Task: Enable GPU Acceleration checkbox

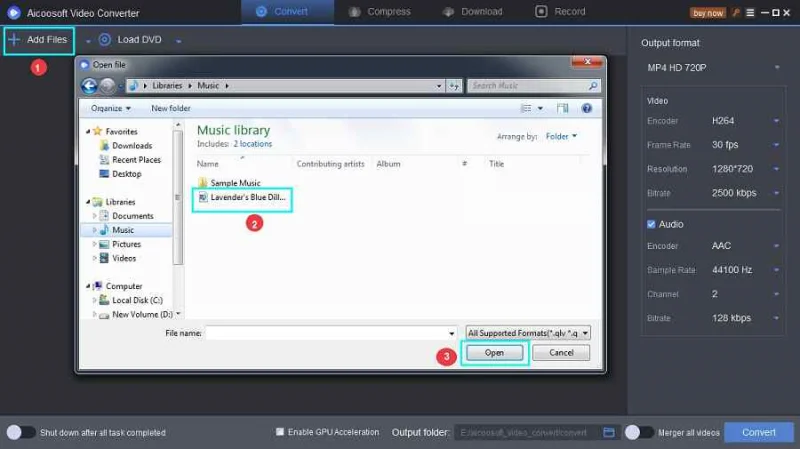Action: tap(281, 432)
